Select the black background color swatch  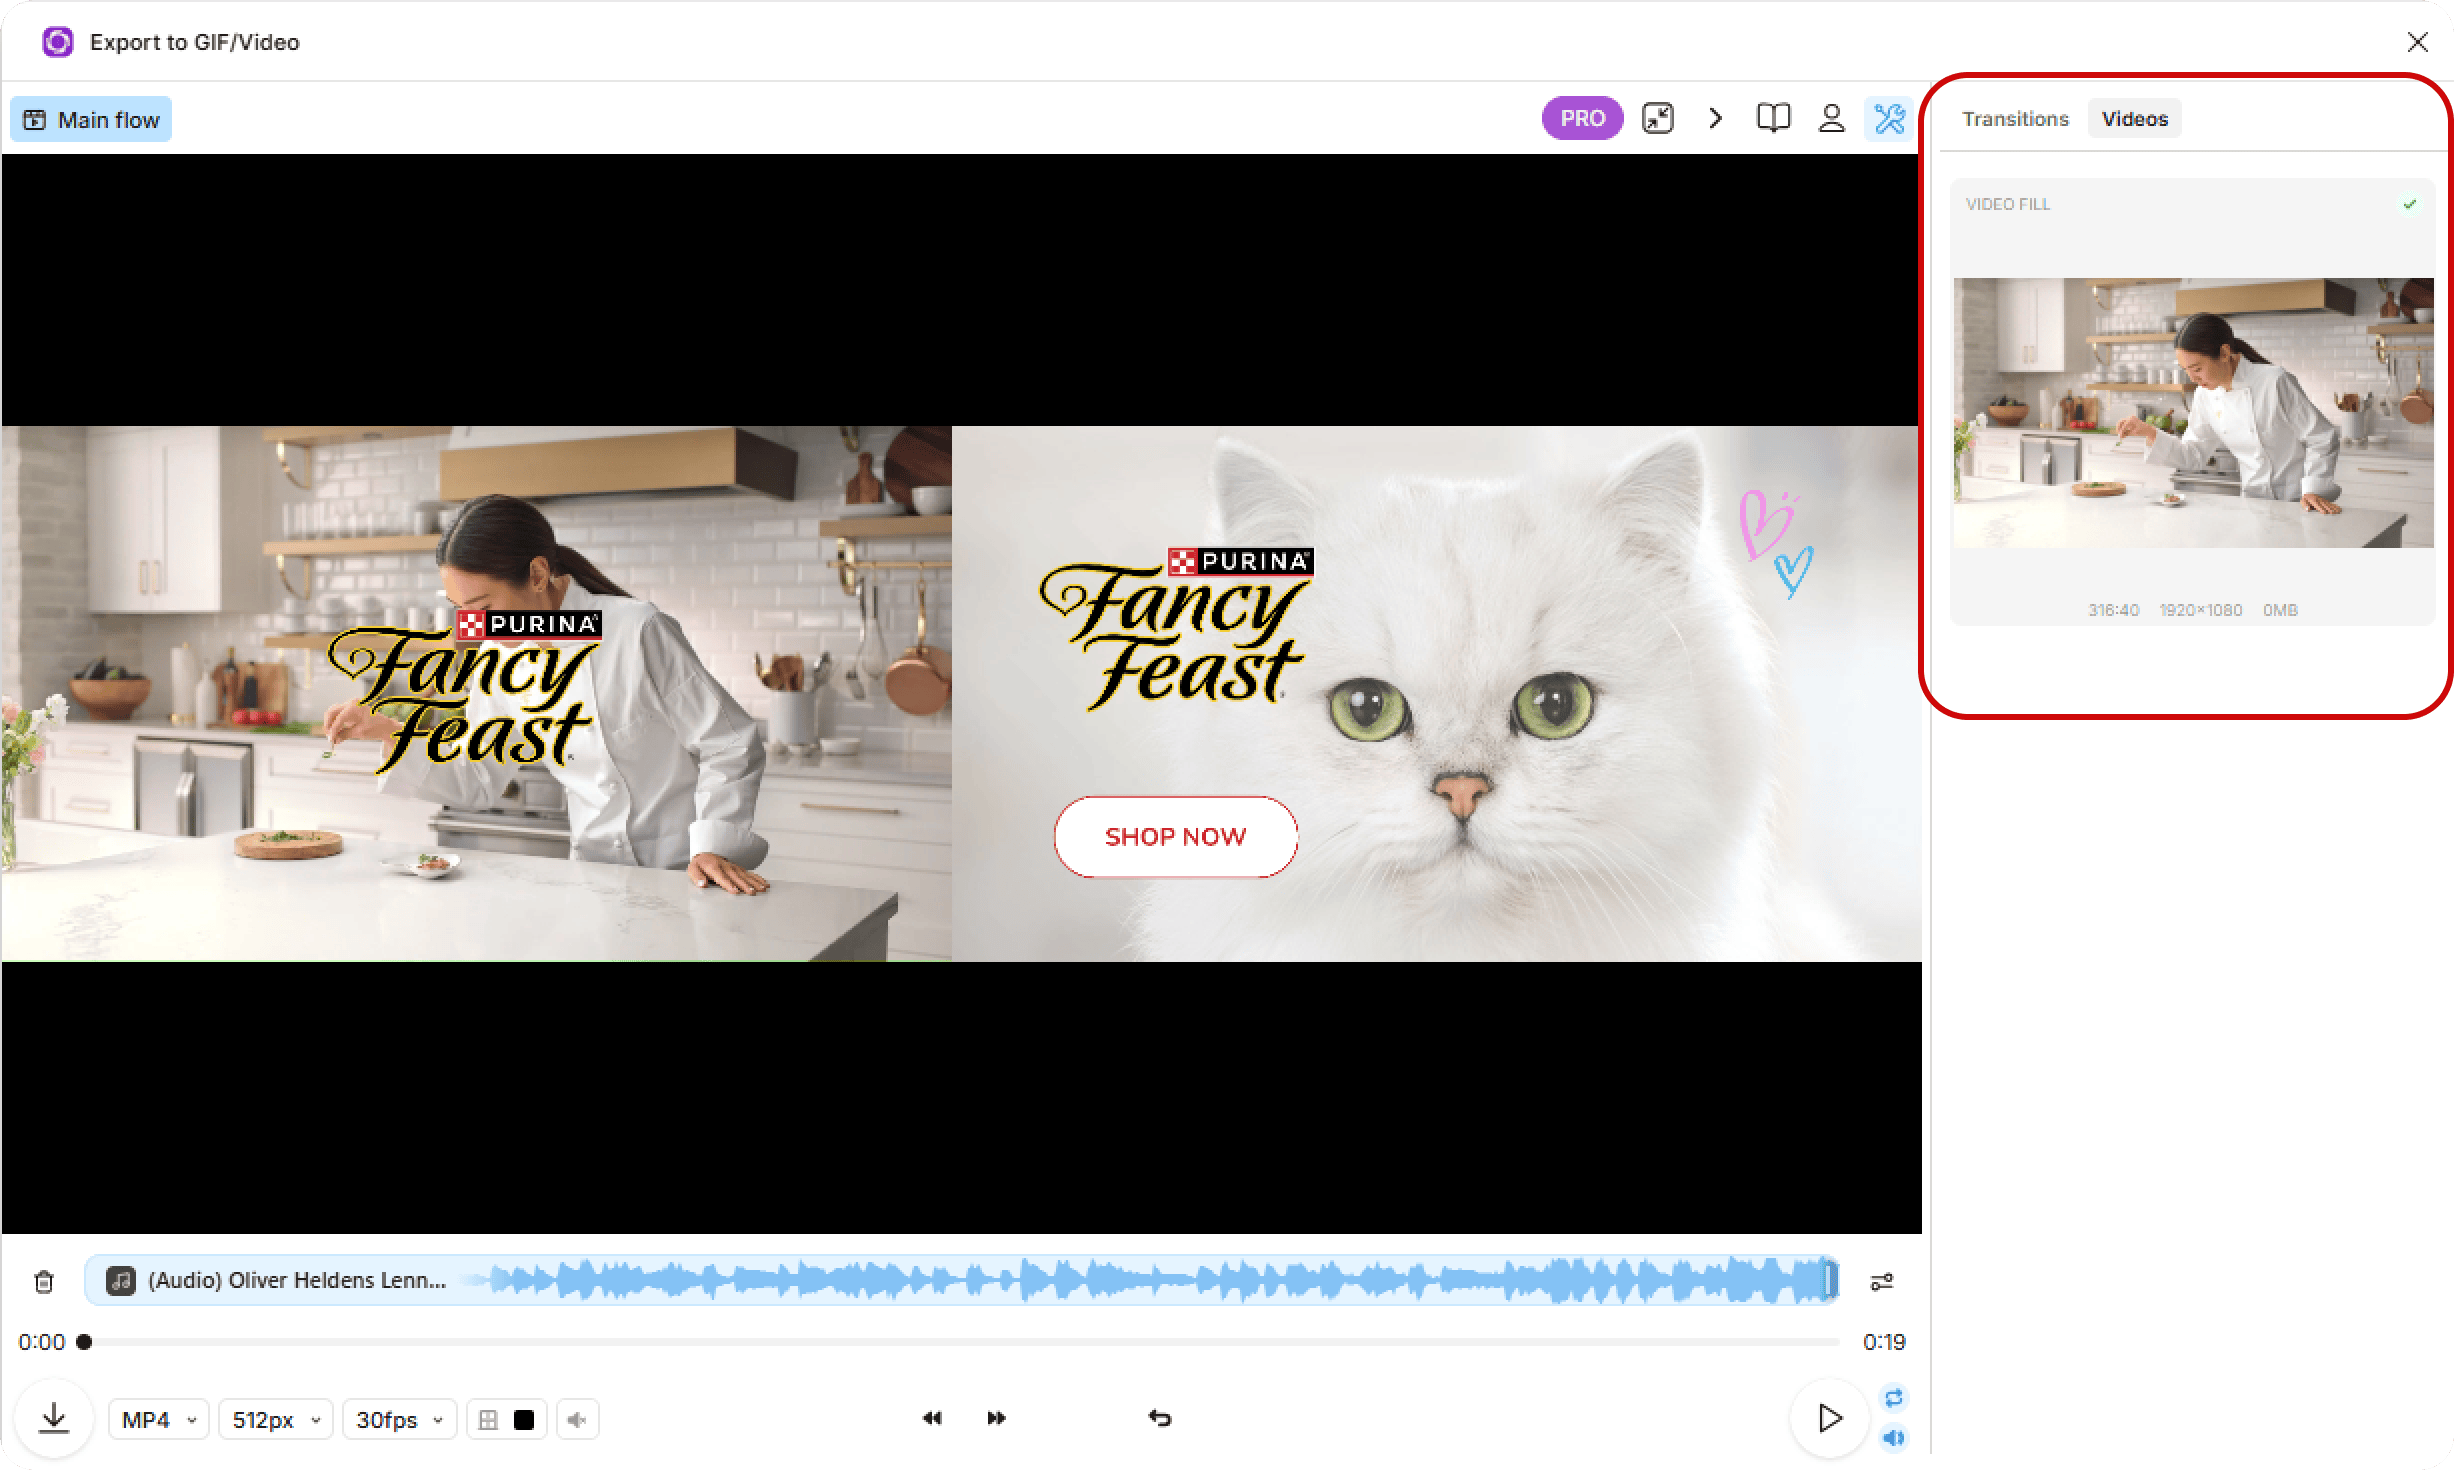(x=524, y=1420)
